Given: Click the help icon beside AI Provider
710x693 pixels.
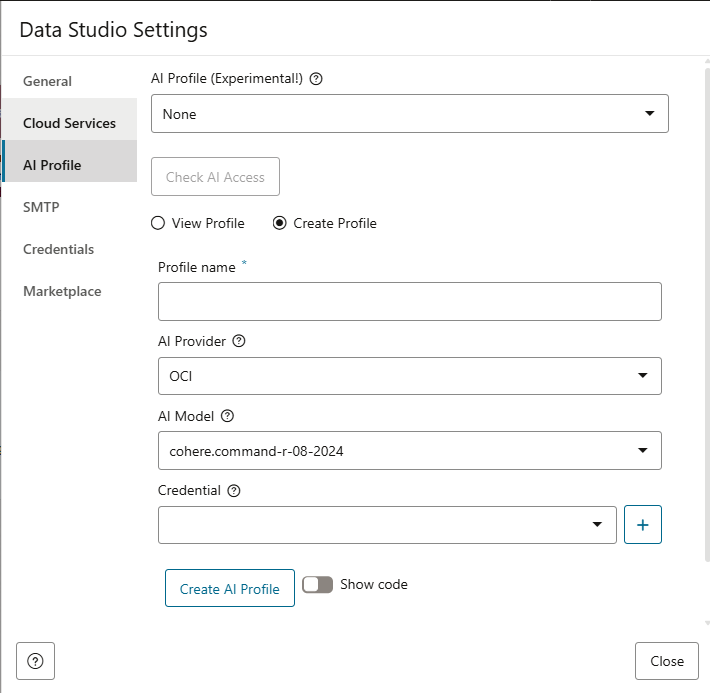Looking at the screenshot, I should pos(239,341).
